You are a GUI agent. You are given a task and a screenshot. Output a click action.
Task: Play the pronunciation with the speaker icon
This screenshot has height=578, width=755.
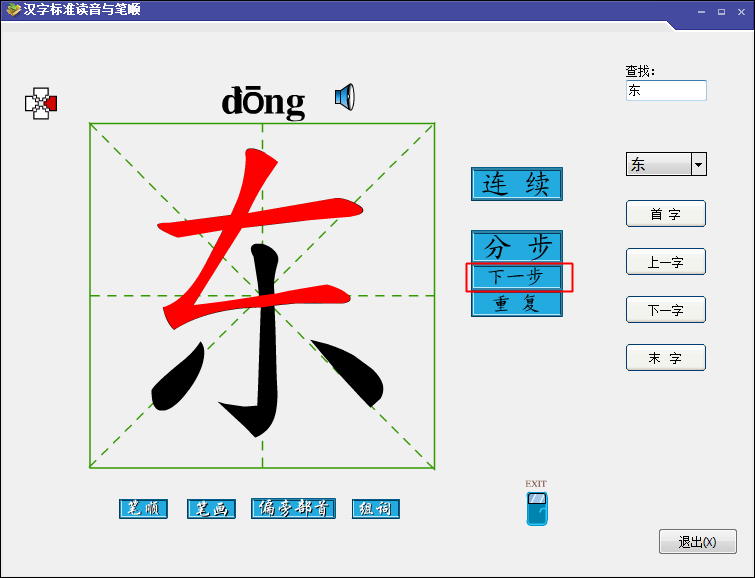[345, 97]
